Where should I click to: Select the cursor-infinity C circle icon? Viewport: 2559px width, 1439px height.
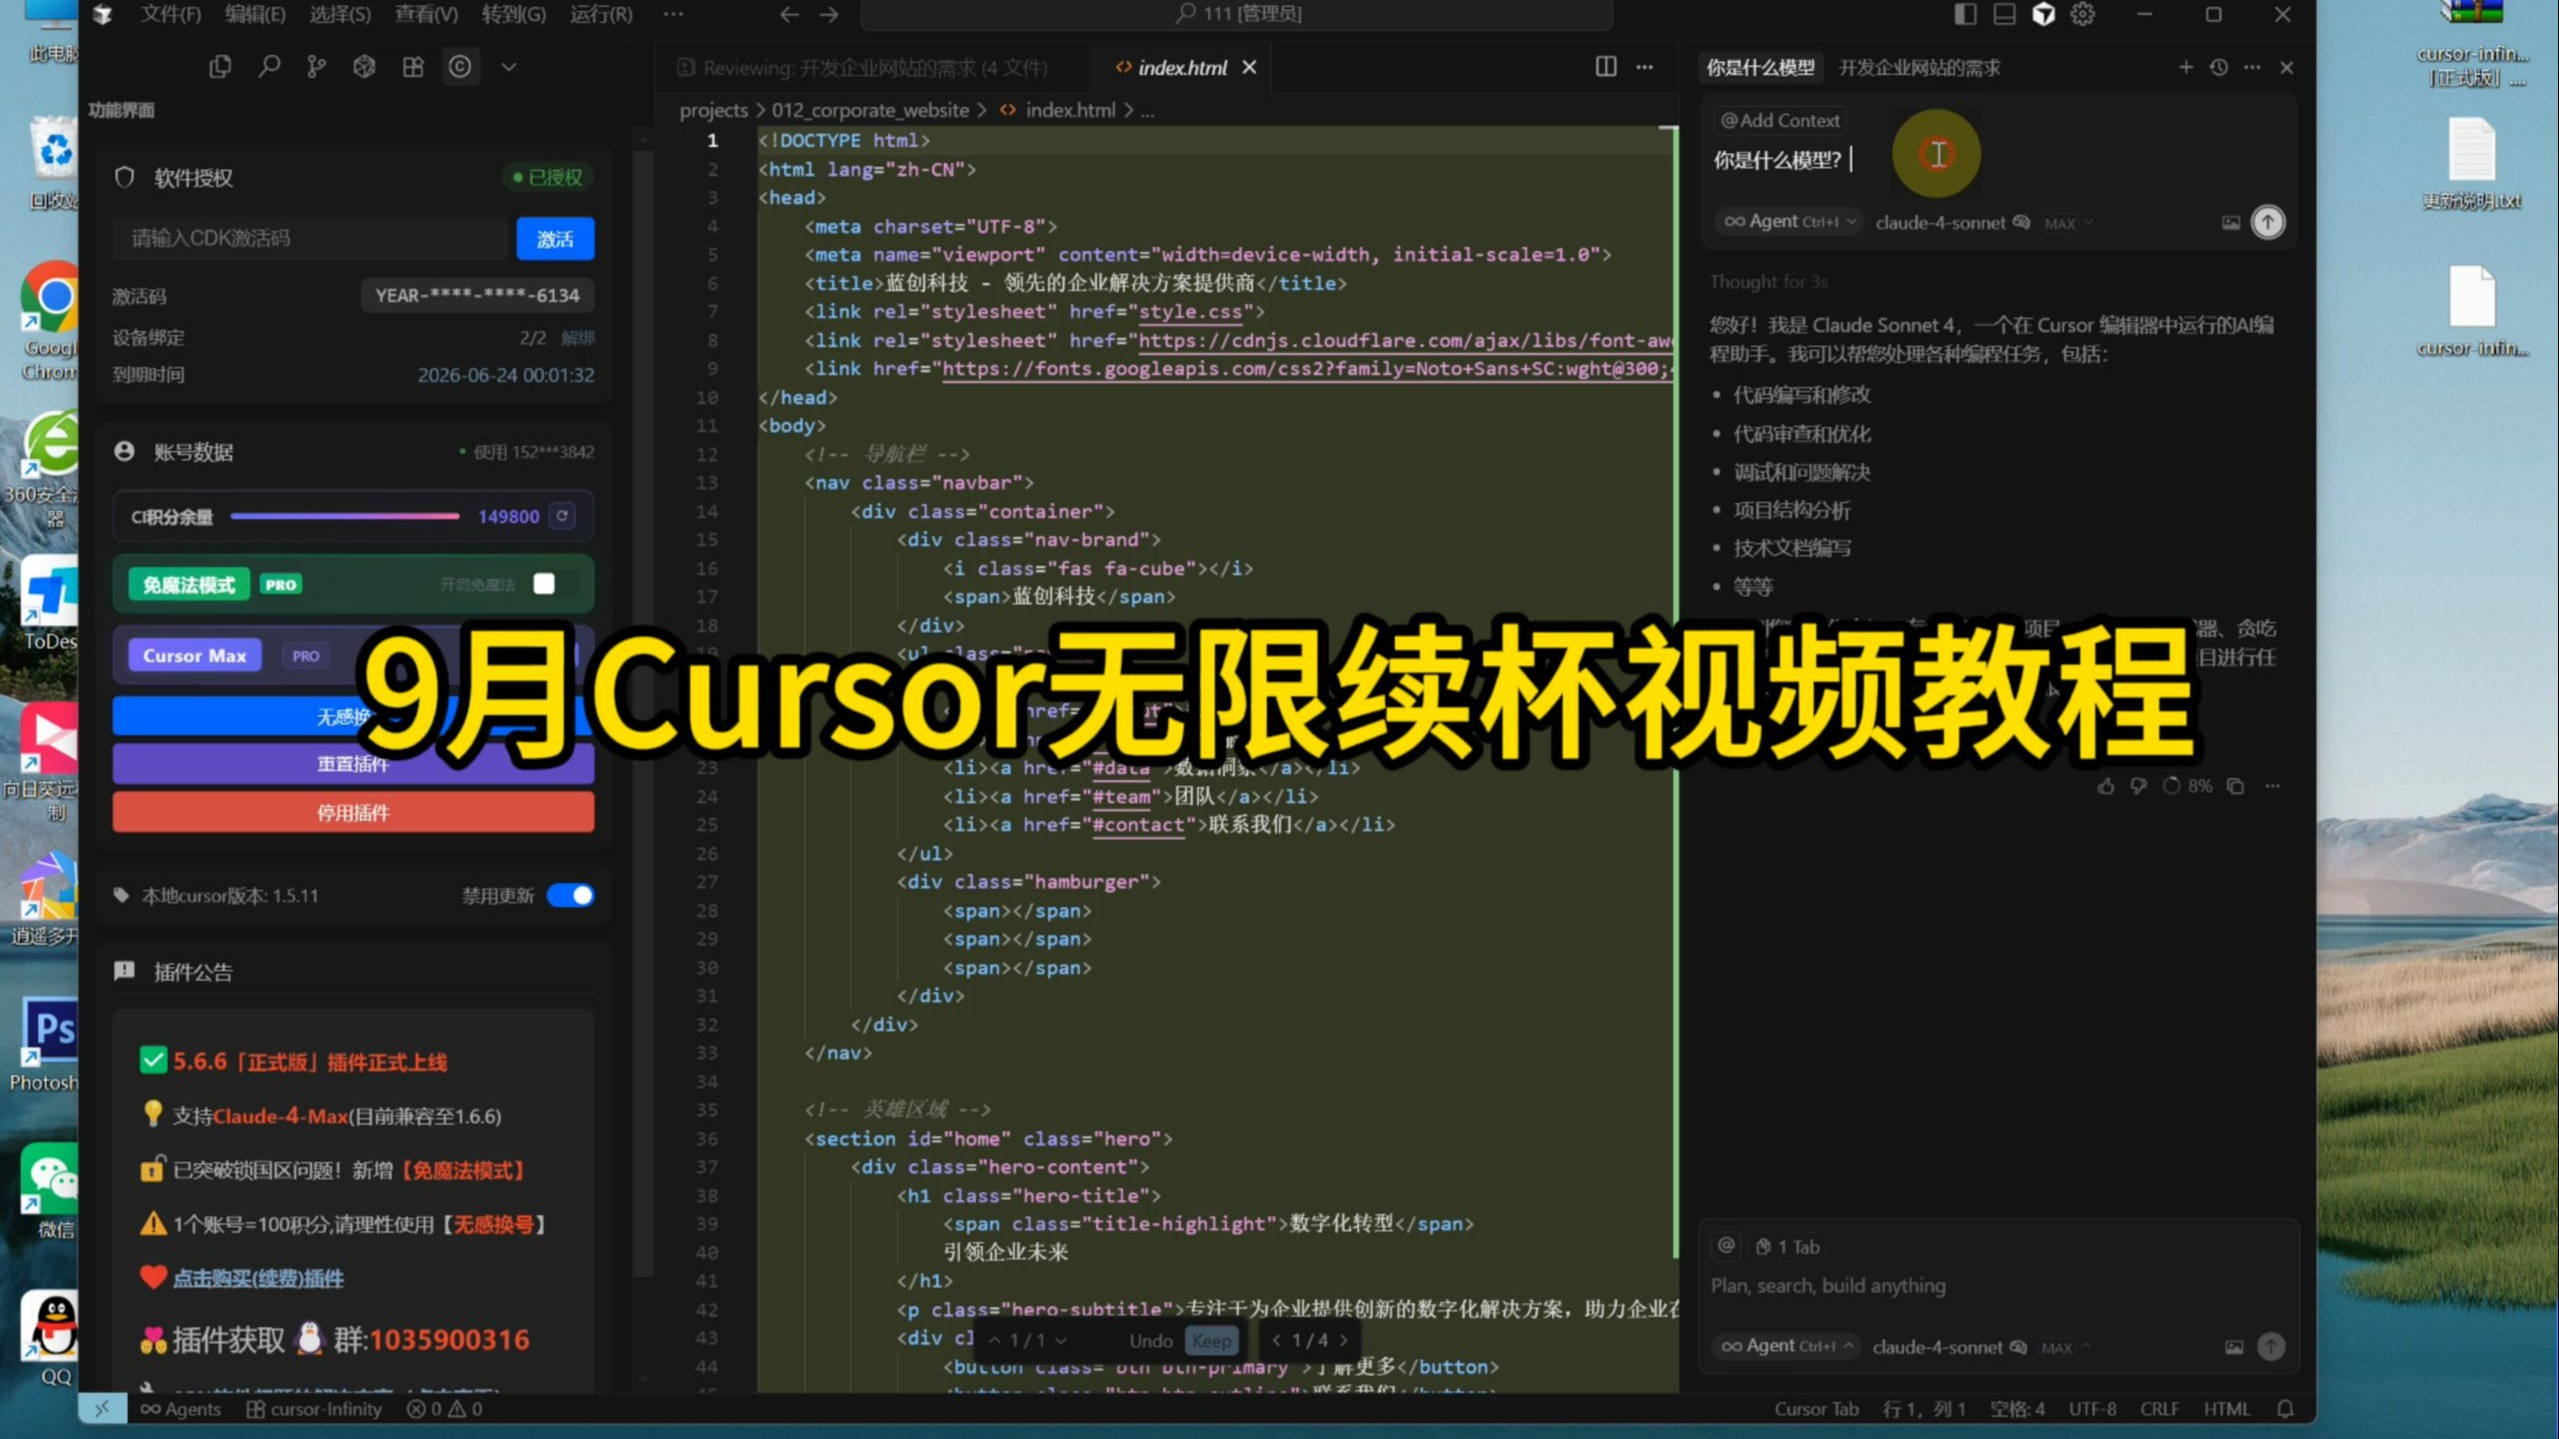pyautogui.click(x=460, y=67)
